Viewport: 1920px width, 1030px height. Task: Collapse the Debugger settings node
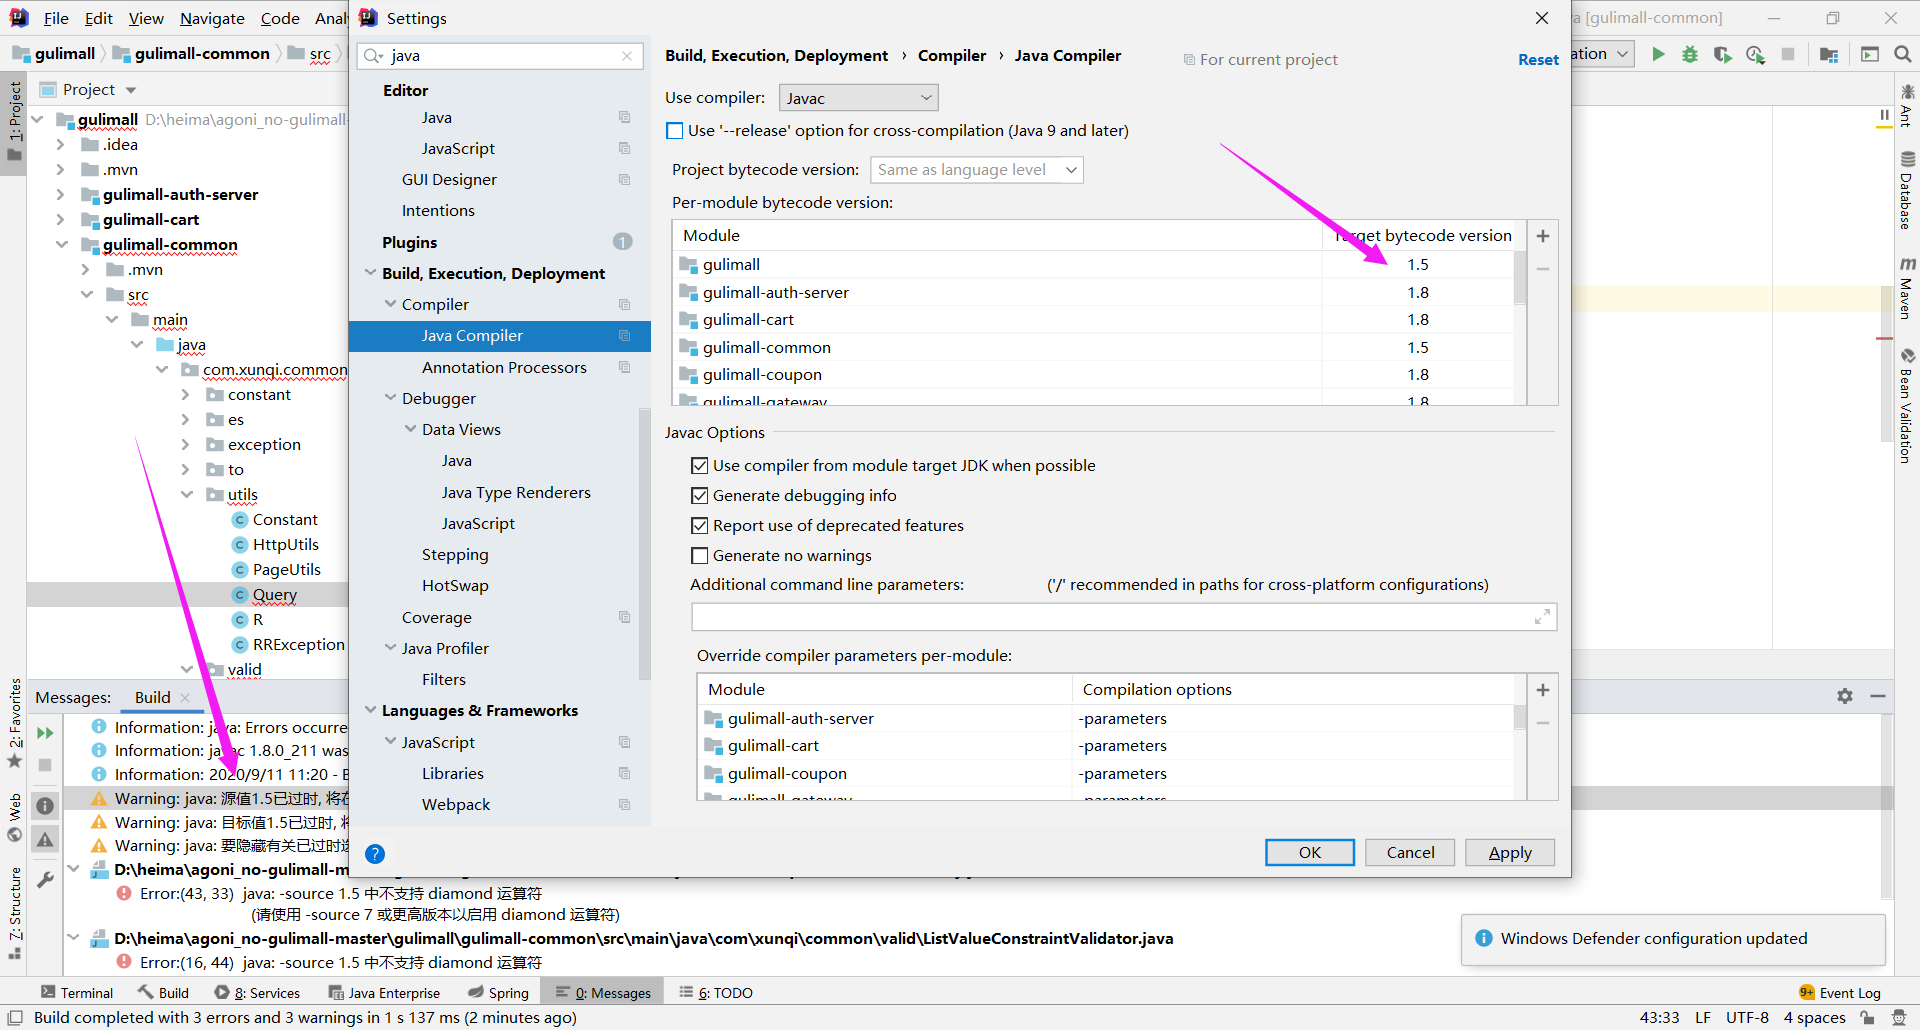point(390,398)
